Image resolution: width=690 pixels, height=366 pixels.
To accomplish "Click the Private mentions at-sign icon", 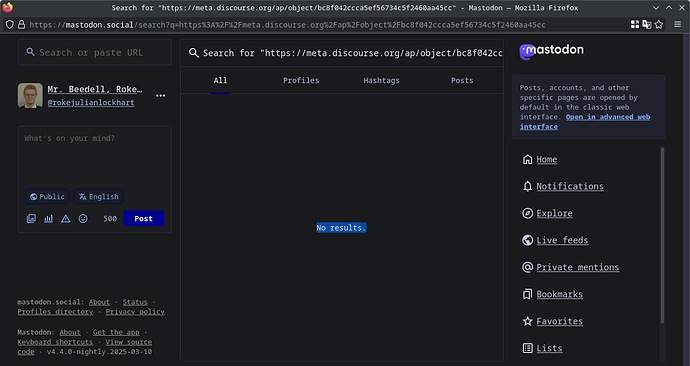I will pos(527,267).
